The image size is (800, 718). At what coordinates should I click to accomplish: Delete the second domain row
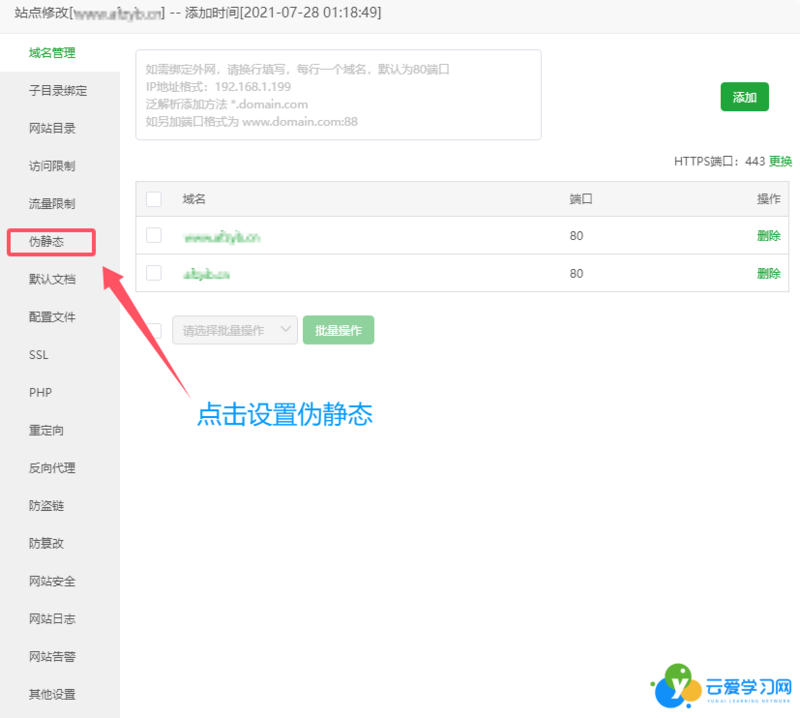[768, 274]
